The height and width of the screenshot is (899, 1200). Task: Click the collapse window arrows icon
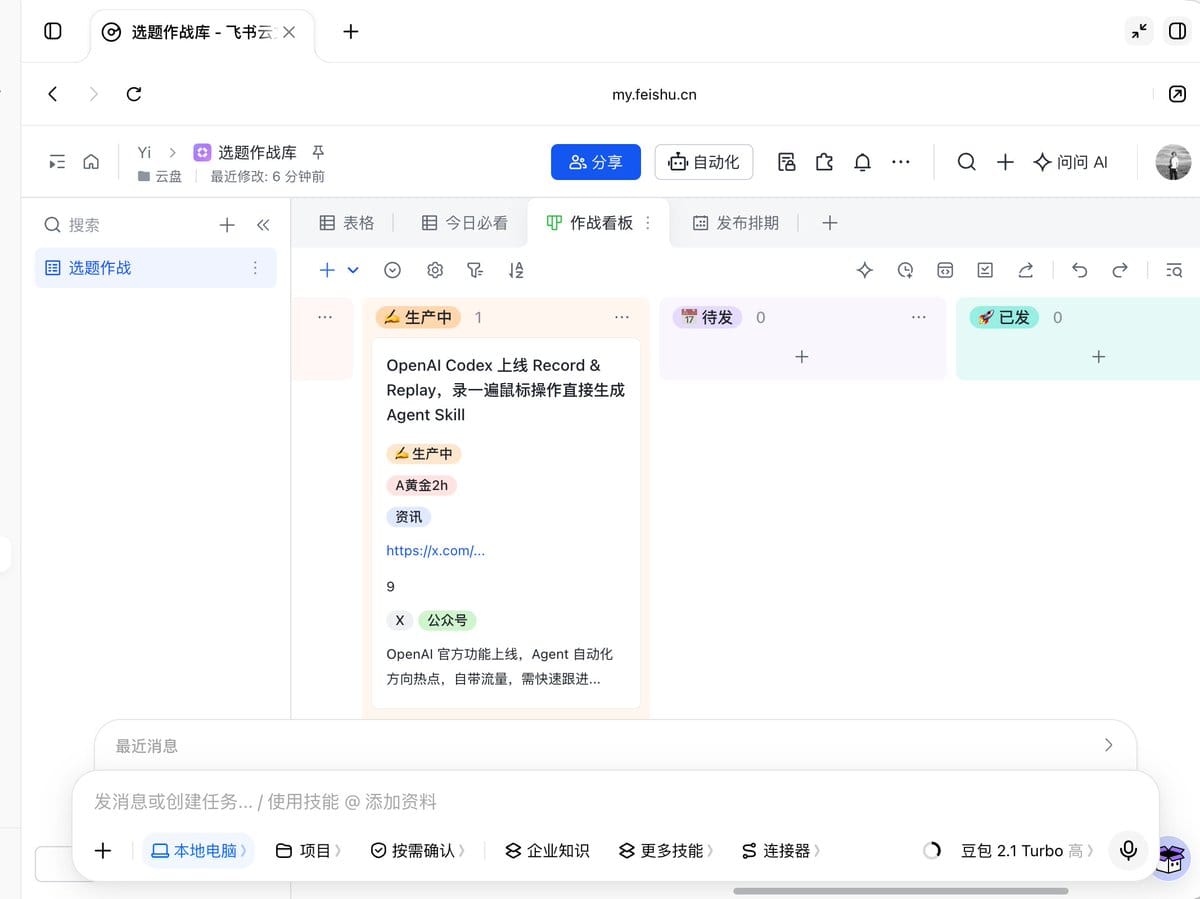point(1139,31)
